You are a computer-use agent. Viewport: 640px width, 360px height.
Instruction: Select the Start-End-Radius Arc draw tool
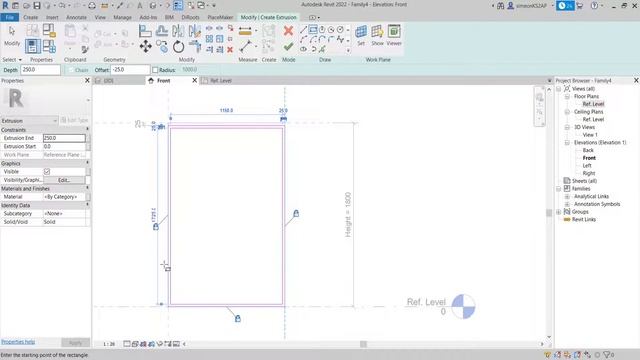(x=303, y=40)
